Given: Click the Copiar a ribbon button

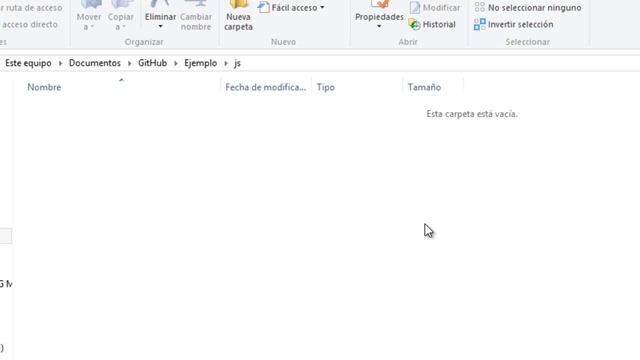Looking at the screenshot, I should [x=120, y=16].
